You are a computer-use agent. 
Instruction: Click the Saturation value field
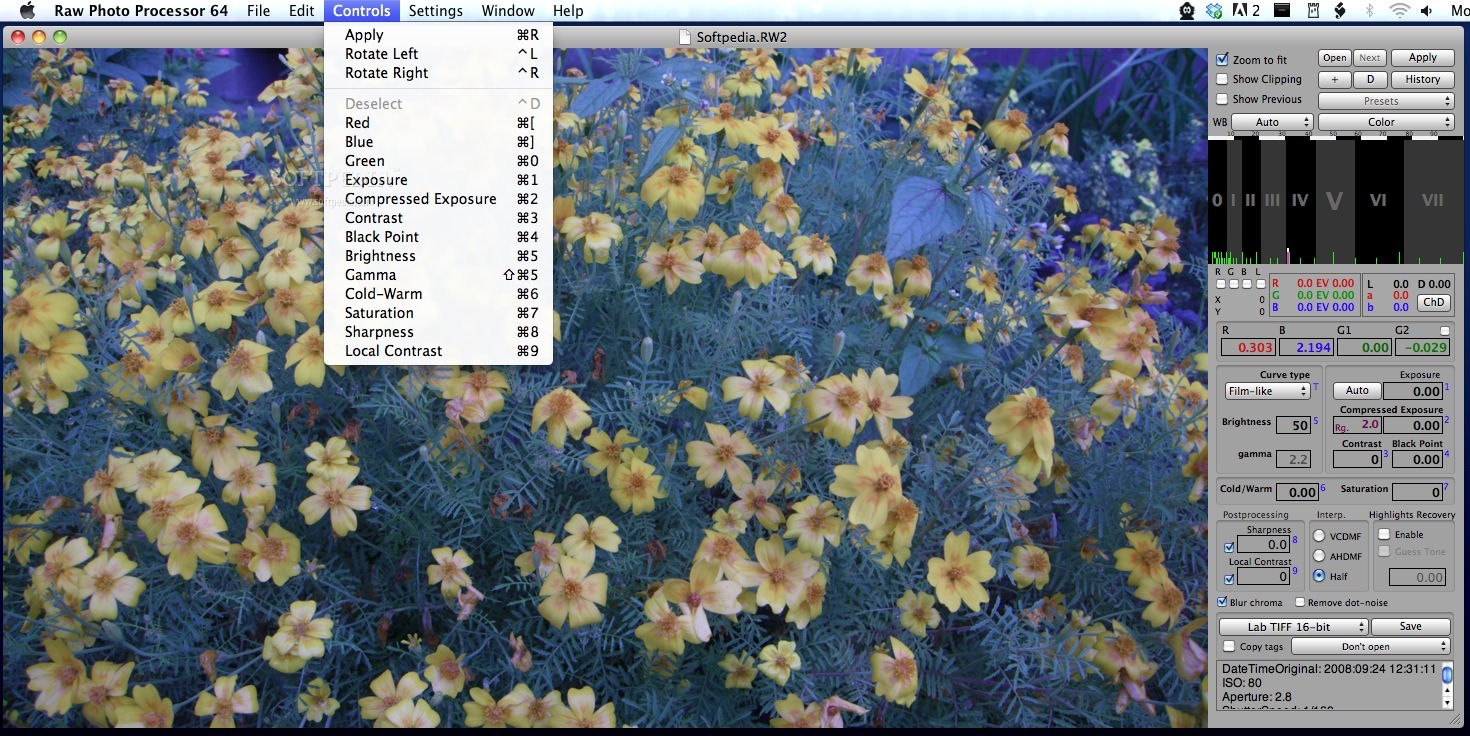(x=1417, y=492)
